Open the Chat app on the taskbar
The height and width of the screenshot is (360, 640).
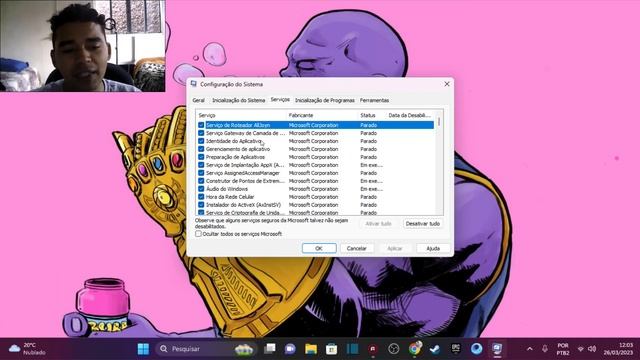(290, 349)
